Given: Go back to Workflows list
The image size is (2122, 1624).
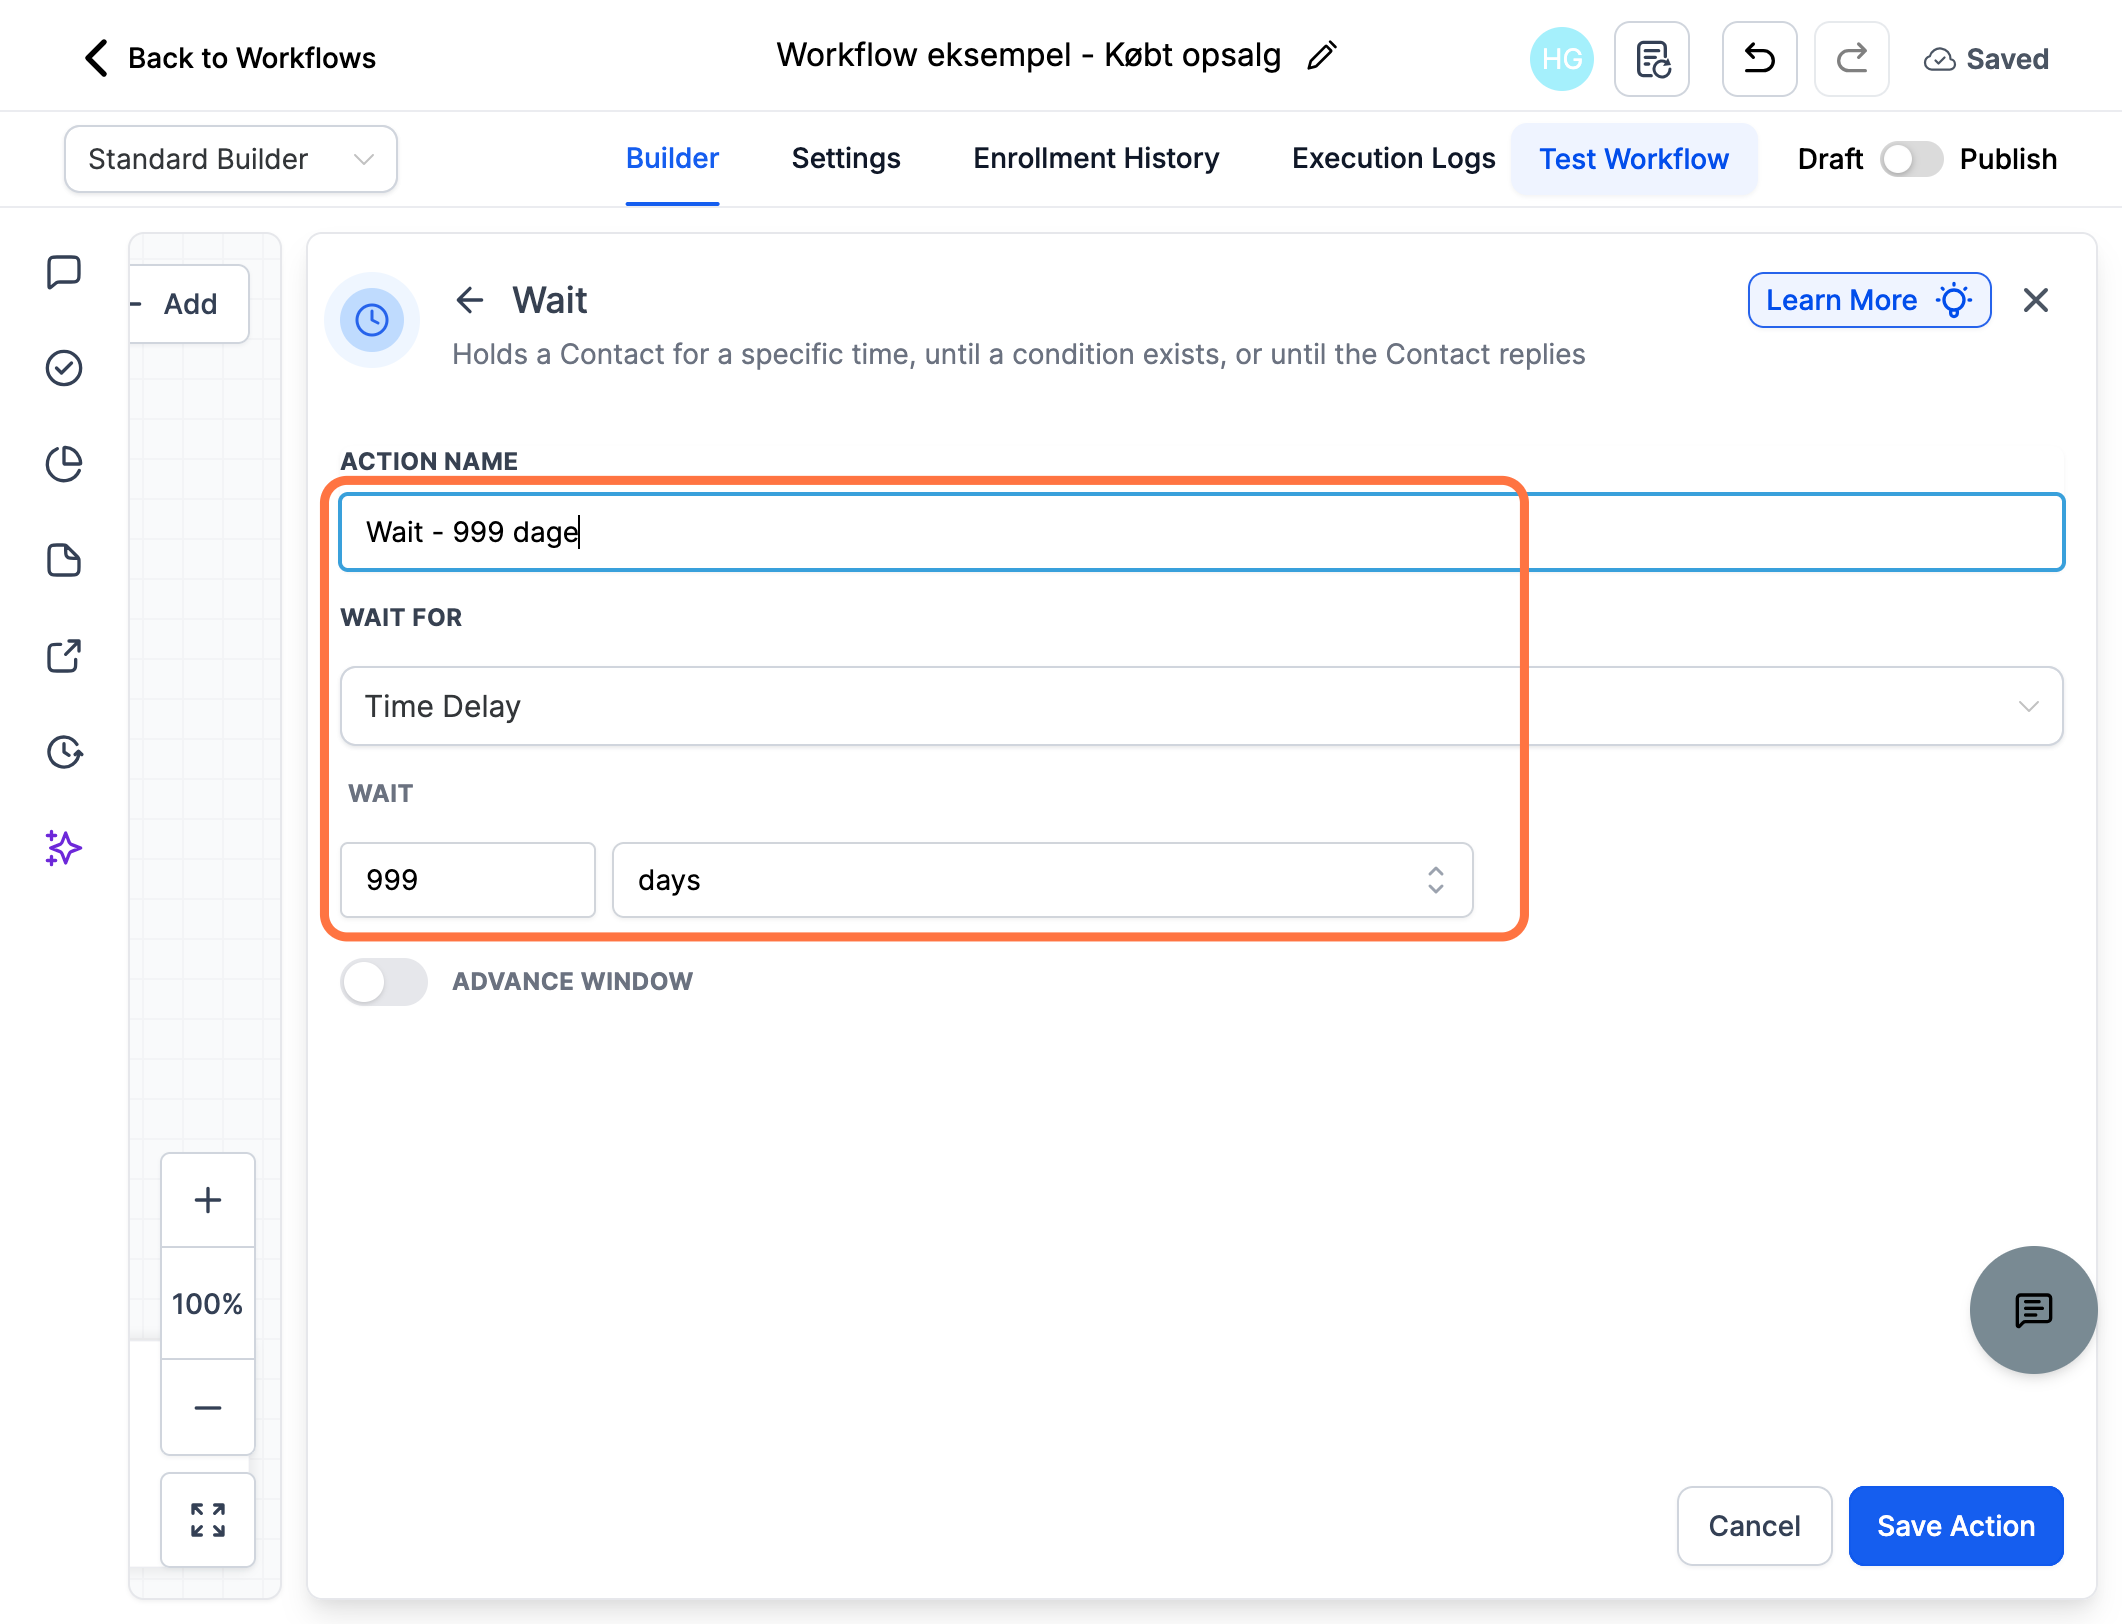Looking at the screenshot, I should tap(230, 58).
